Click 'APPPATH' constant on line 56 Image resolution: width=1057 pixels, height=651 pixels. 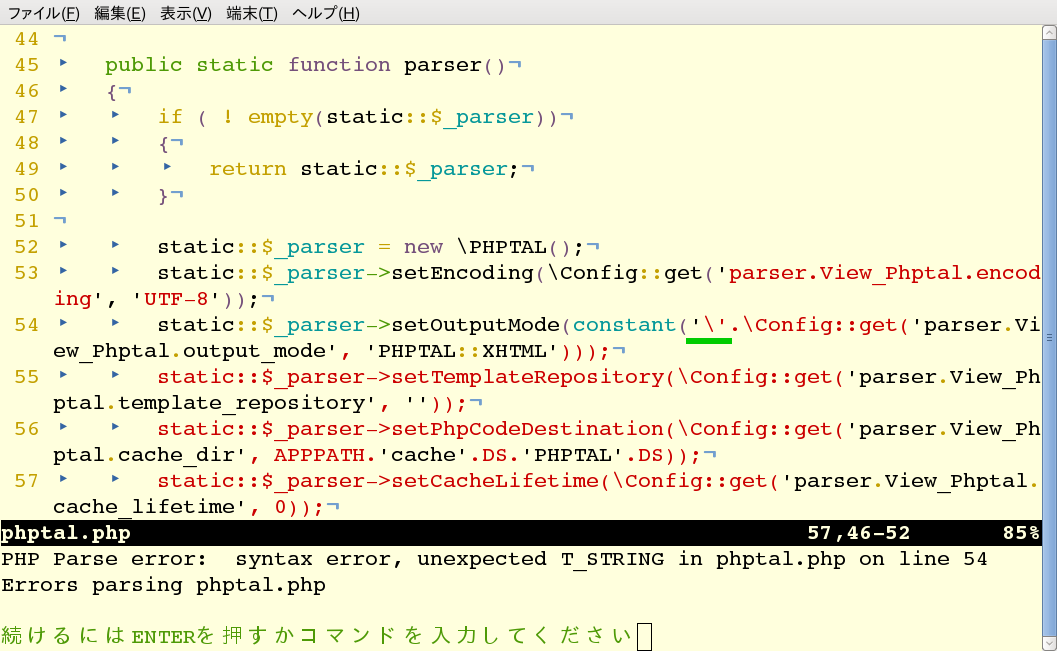(320, 455)
